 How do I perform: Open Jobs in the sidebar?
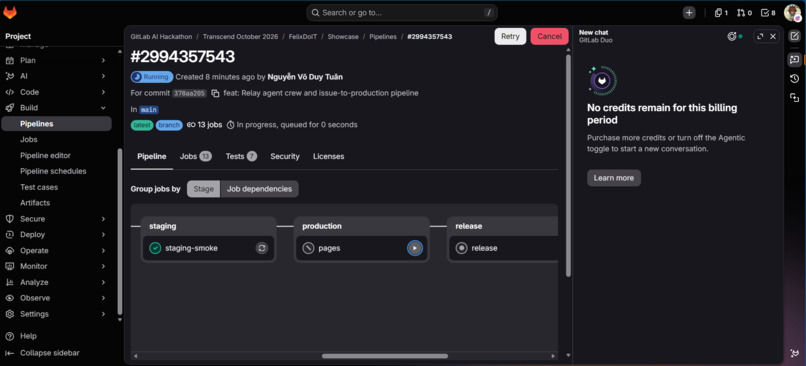[29, 140]
